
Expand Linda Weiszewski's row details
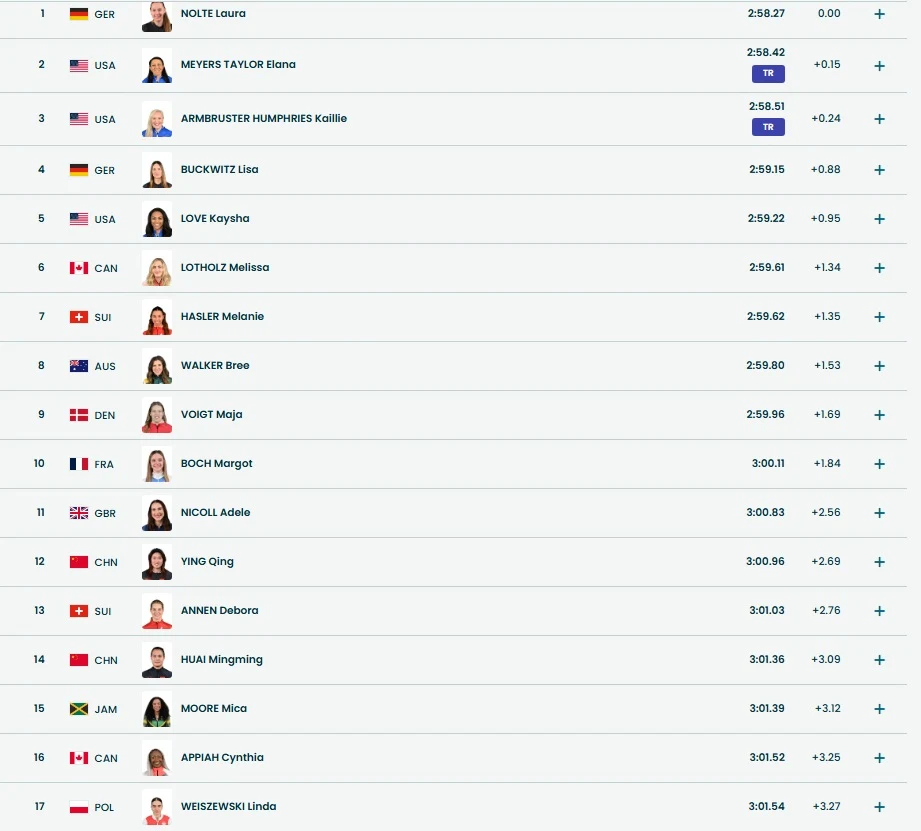click(879, 807)
